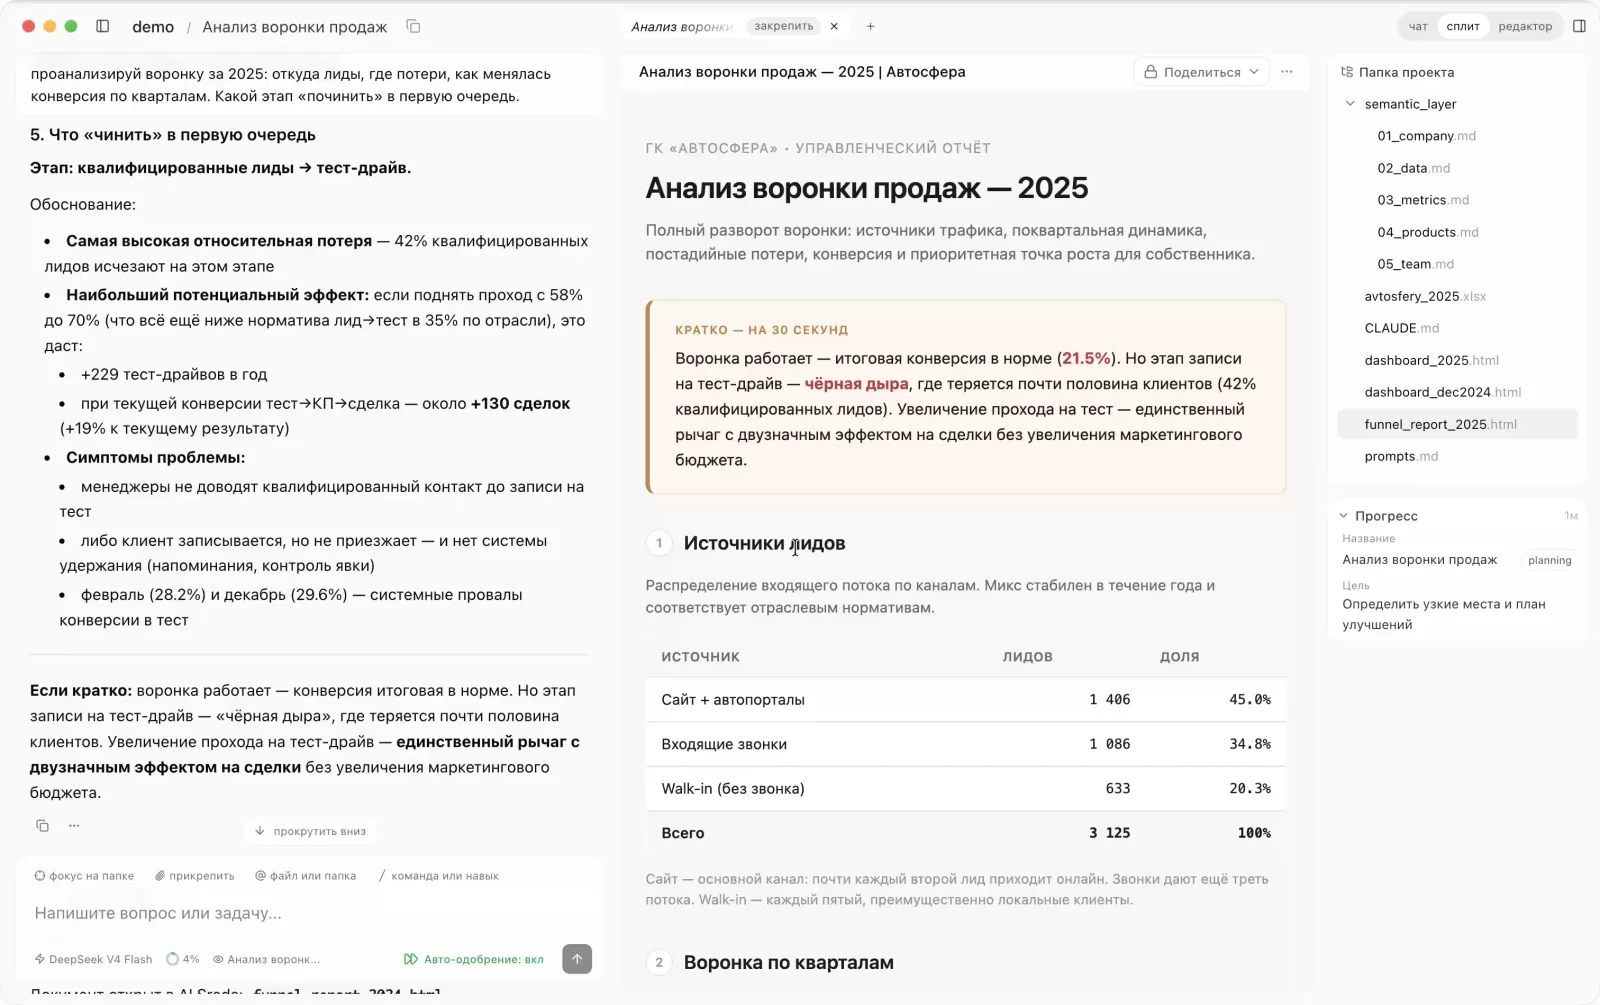Toggle the left sidebar panel icon
This screenshot has height=1005, width=1600.
point(102,26)
